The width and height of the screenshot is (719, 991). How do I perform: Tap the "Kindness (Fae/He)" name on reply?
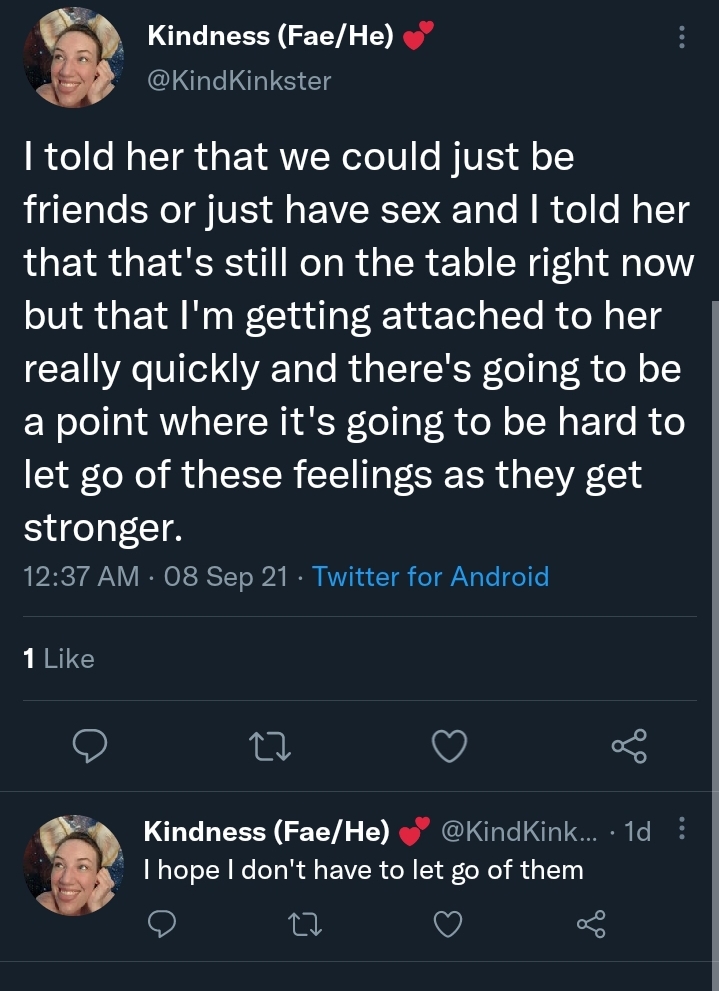click(267, 831)
